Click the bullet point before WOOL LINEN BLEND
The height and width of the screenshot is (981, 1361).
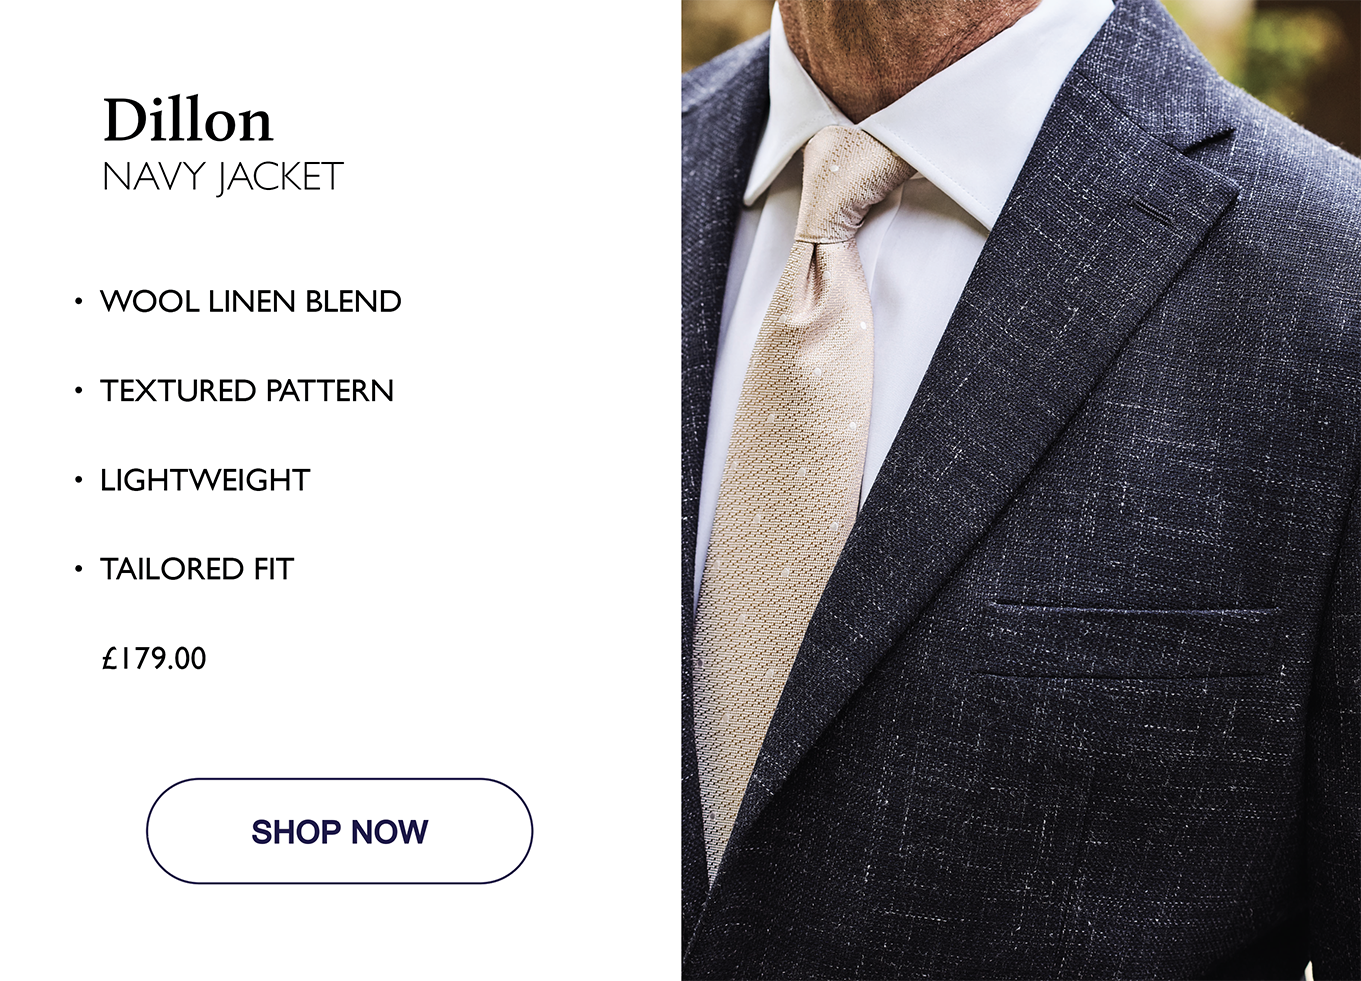click(78, 301)
